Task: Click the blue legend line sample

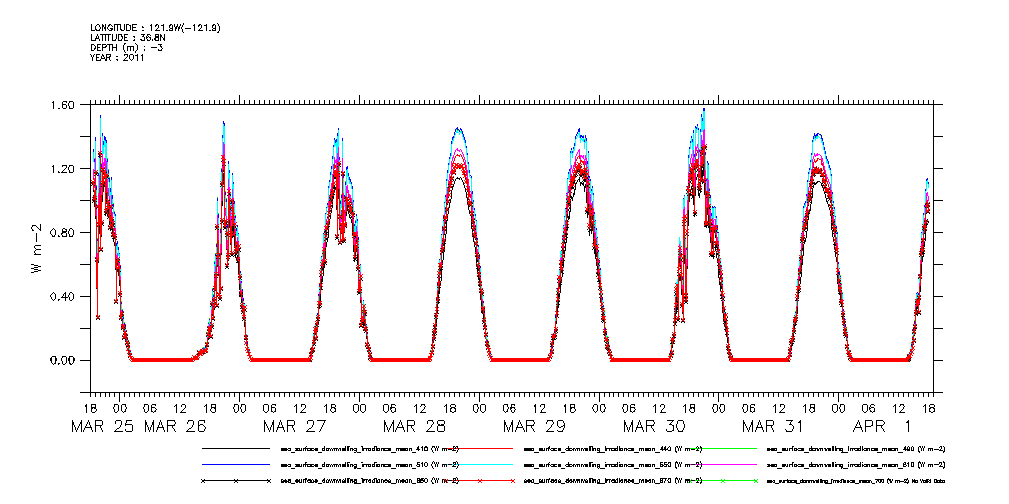Action: (235, 464)
